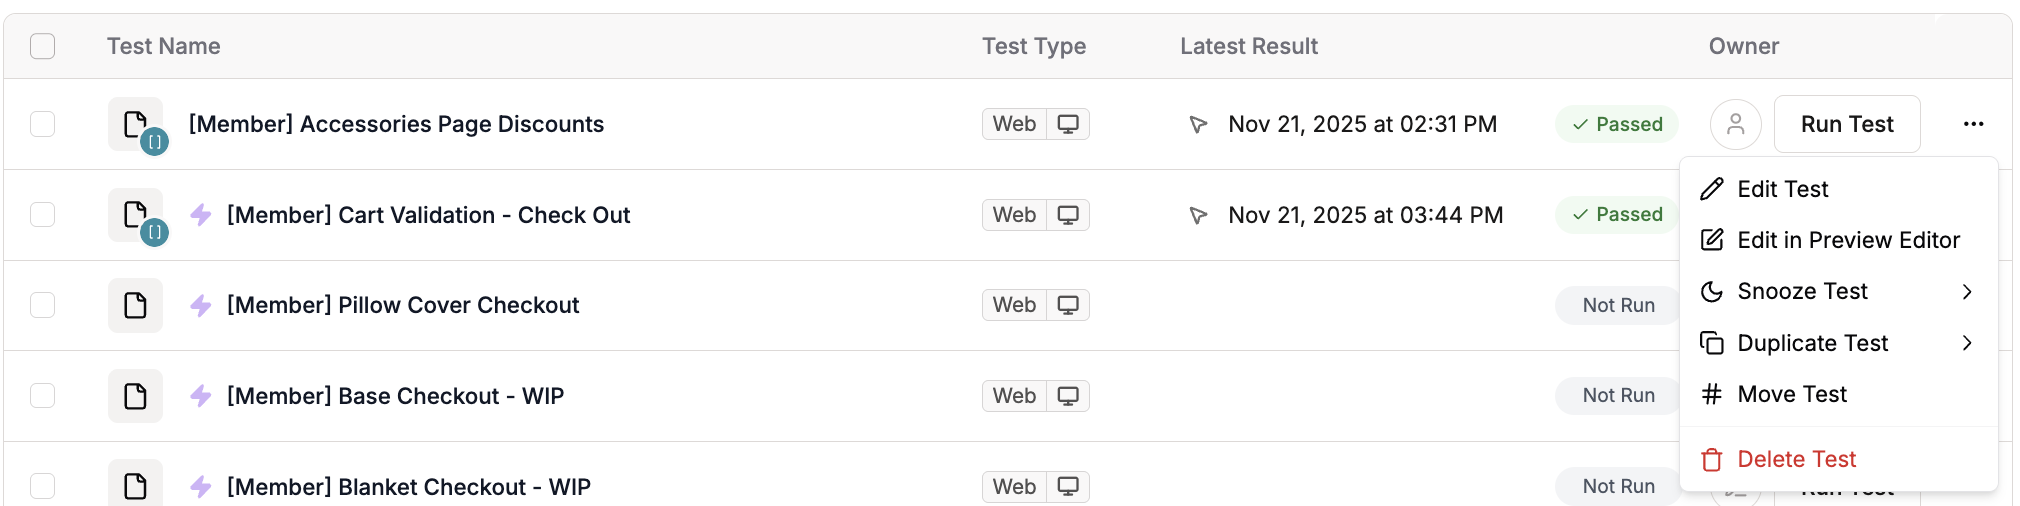Click the file icon for Accessories Page Discounts

click(135, 124)
